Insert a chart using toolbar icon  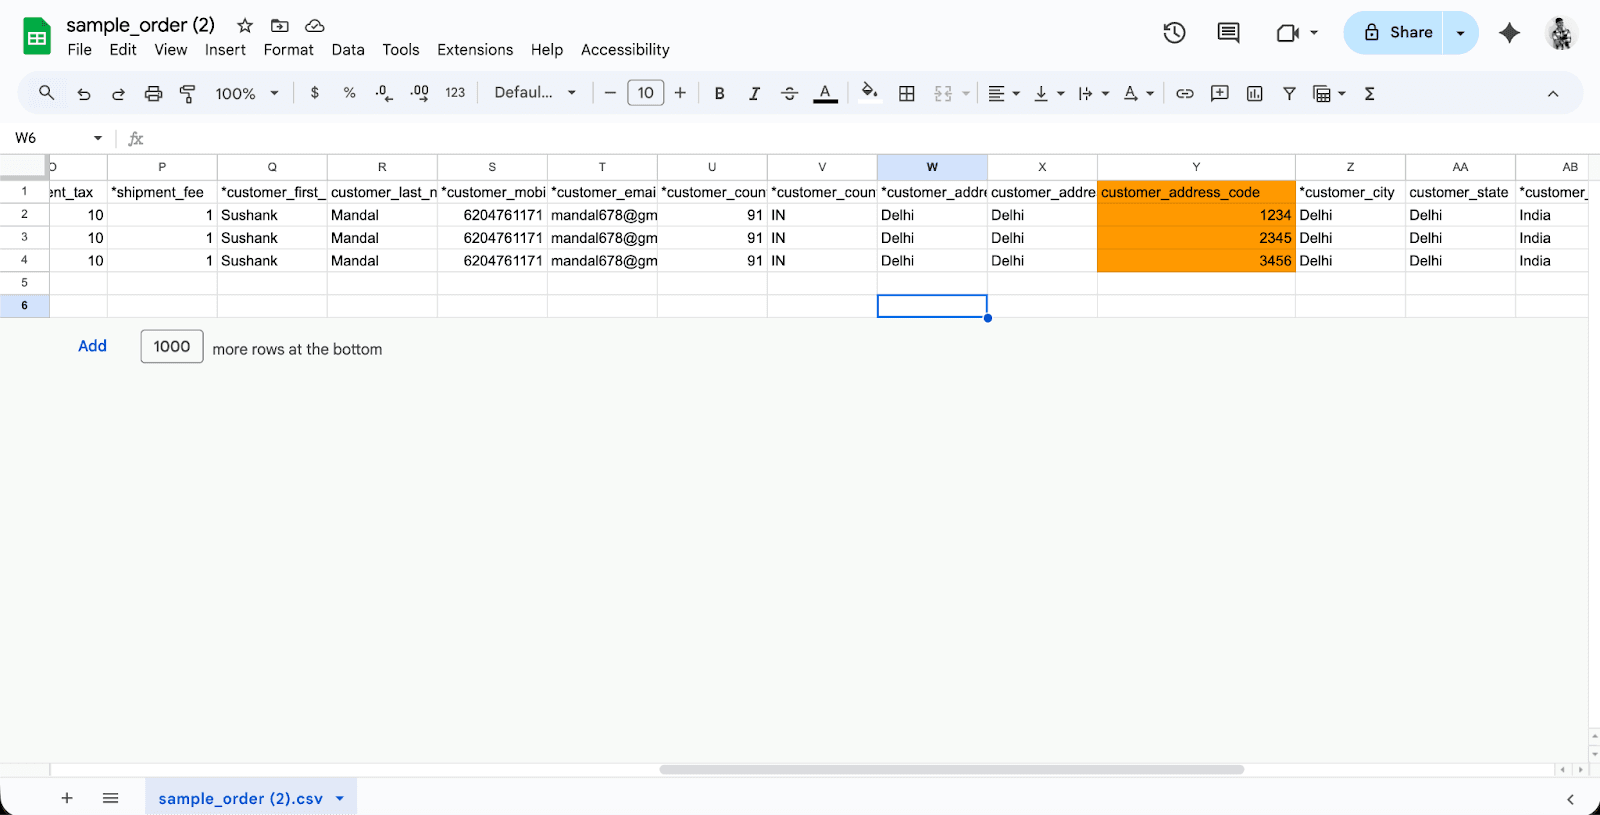point(1254,94)
